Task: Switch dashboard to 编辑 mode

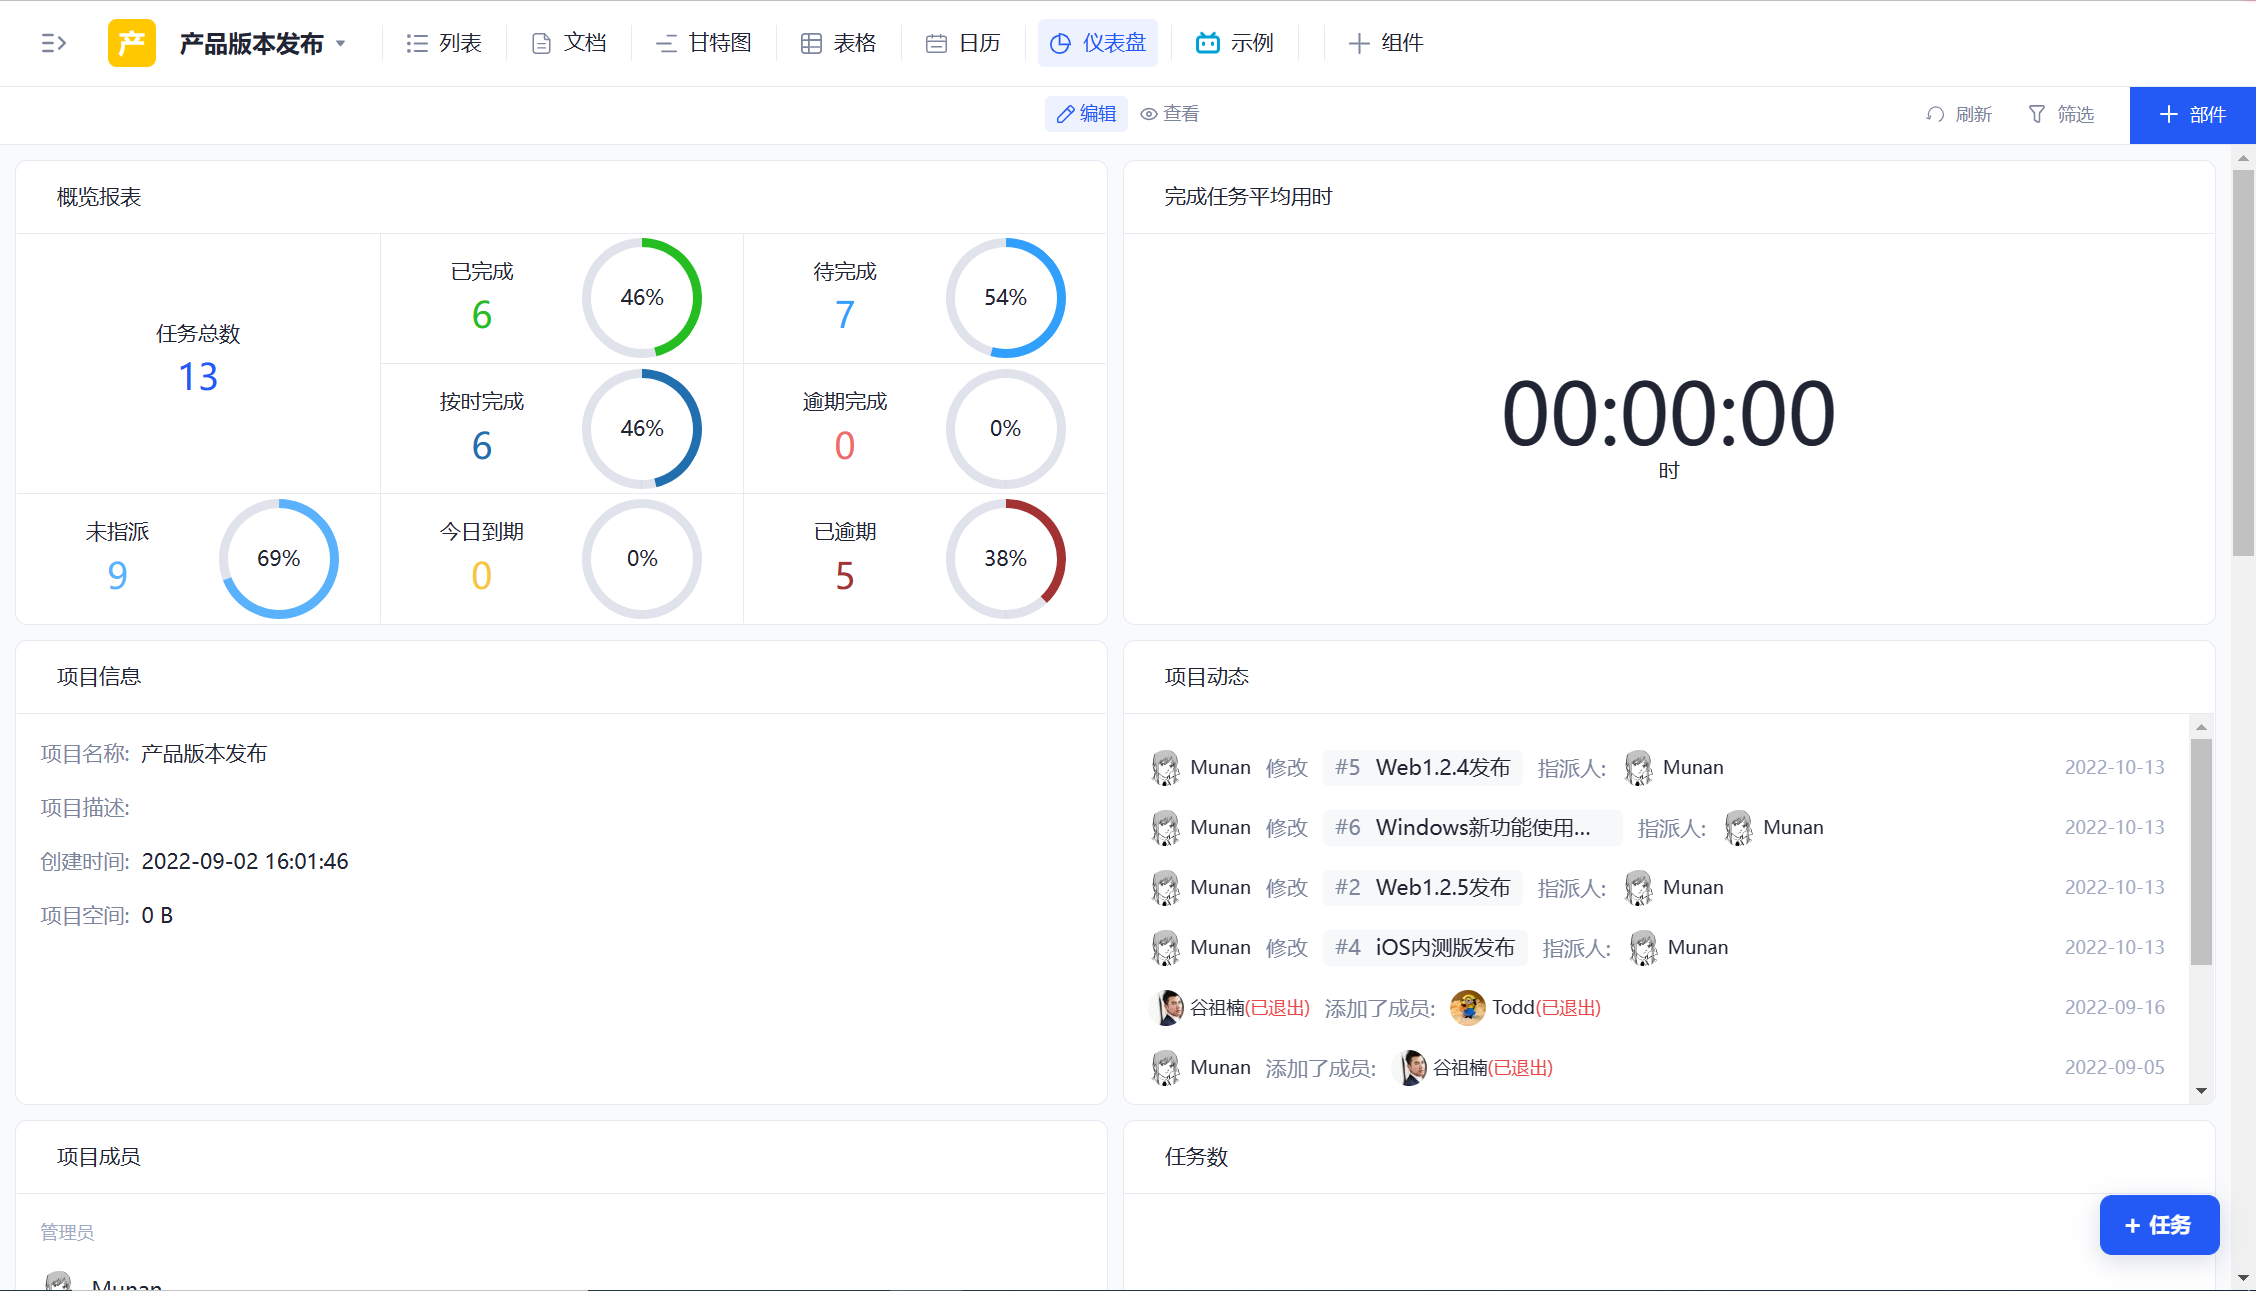Action: pyautogui.click(x=1086, y=114)
